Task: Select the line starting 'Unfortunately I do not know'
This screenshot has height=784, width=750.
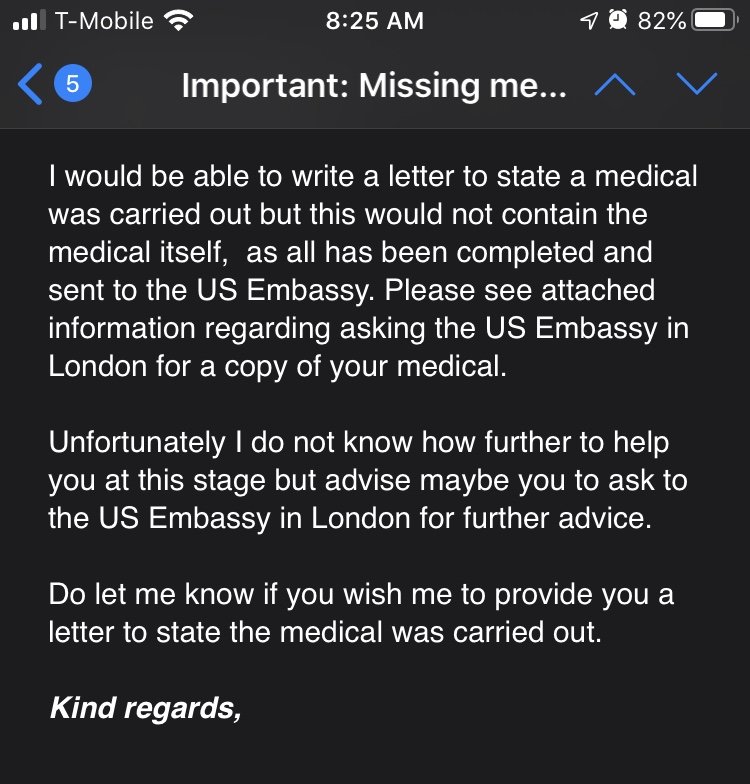Action: click(x=358, y=442)
